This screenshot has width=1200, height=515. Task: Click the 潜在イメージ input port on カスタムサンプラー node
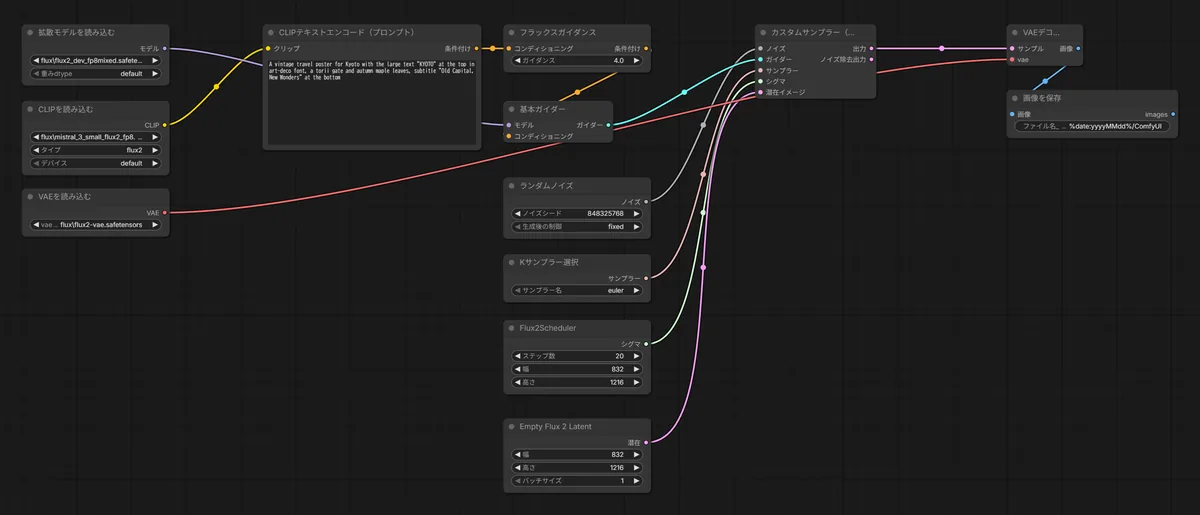click(760, 92)
